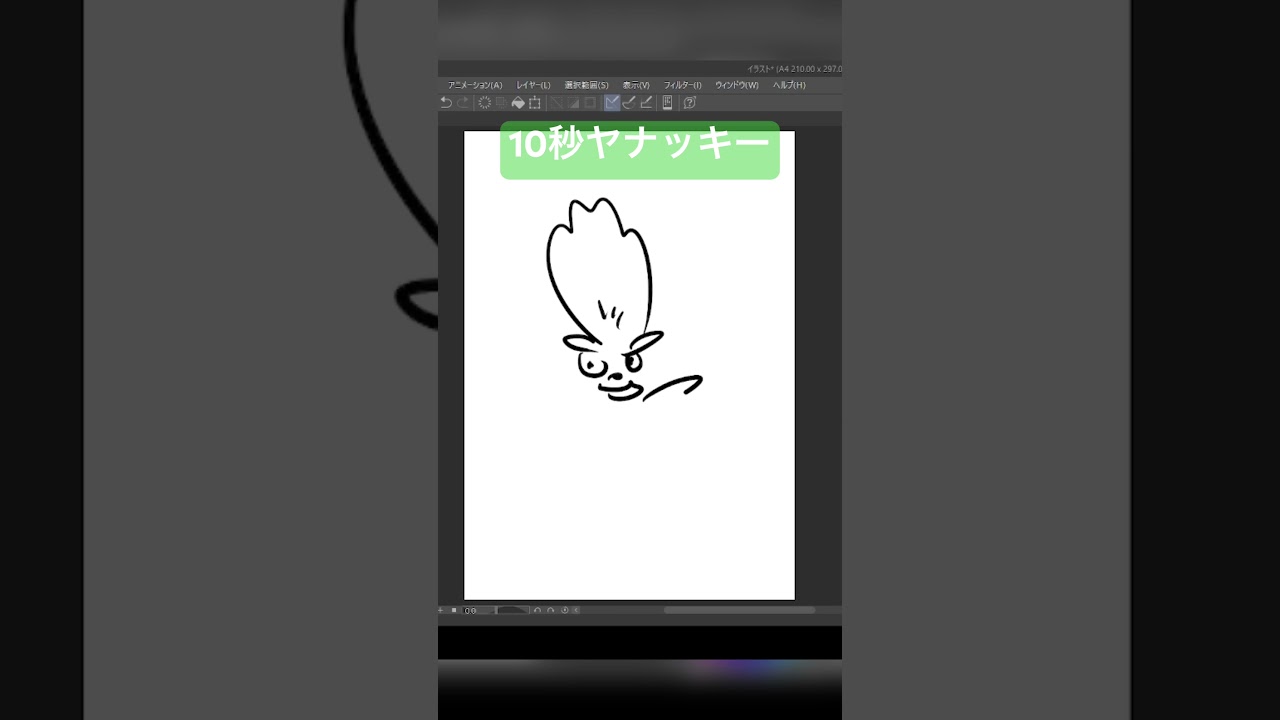
Task: Click the help question-mark icon on the toolbar
Action: [688, 102]
